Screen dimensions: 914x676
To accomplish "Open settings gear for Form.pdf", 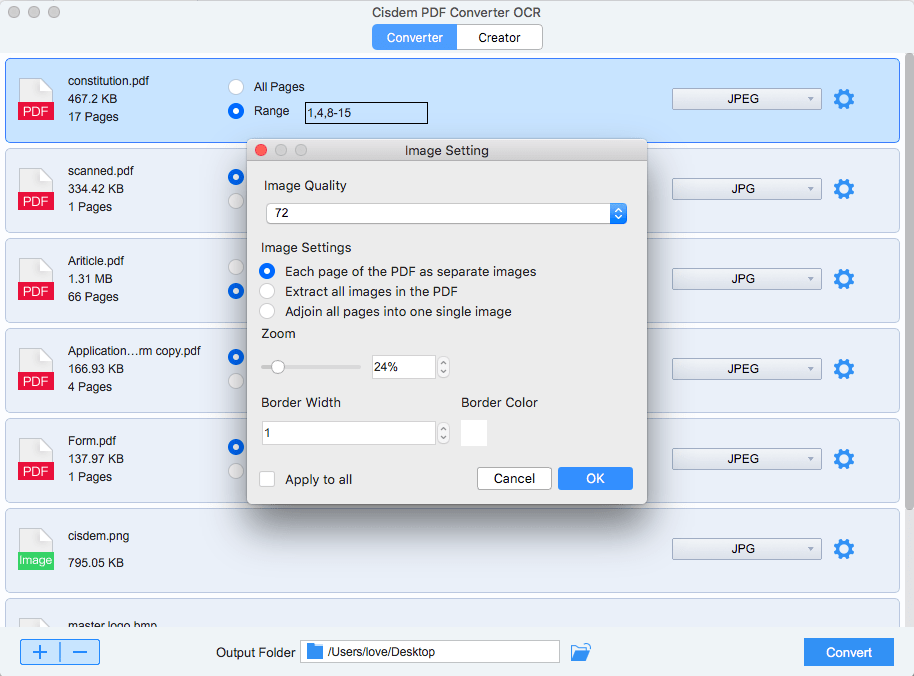I will 843,459.
